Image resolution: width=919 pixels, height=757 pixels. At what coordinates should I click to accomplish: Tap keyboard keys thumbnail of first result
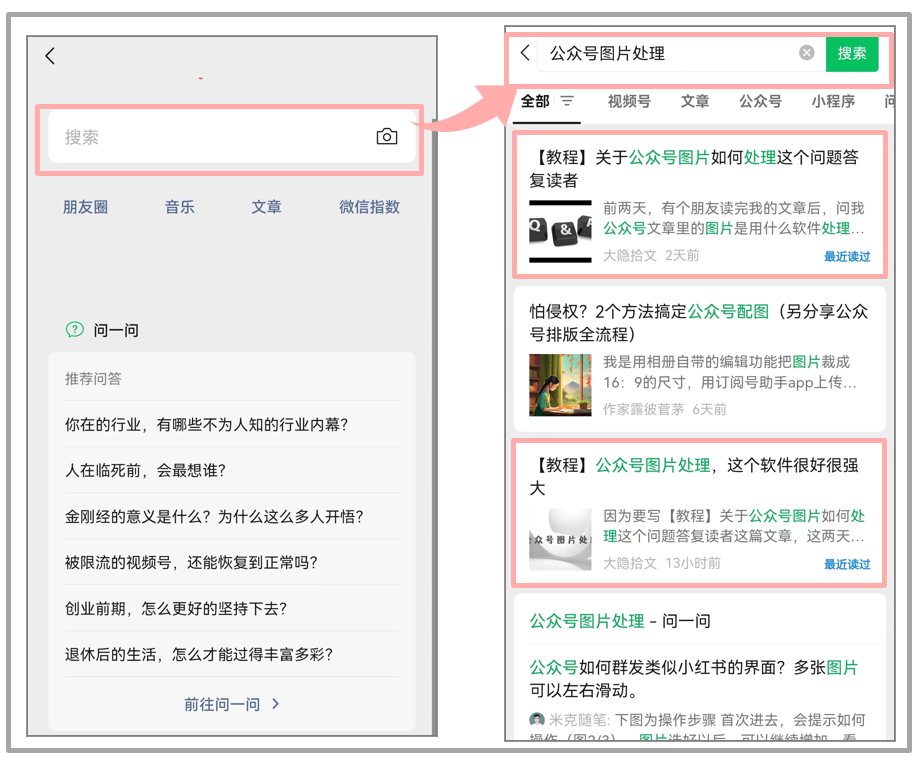560,231
